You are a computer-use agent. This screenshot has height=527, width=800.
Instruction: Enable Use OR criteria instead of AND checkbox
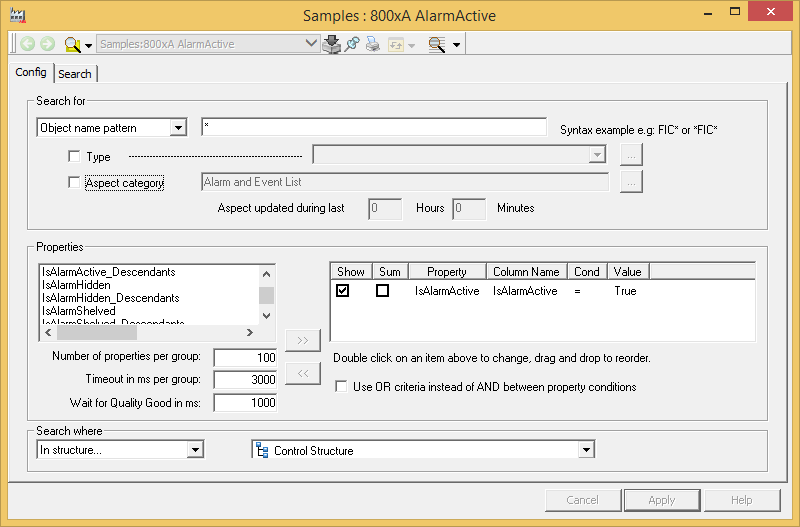[x=341, y=386]
